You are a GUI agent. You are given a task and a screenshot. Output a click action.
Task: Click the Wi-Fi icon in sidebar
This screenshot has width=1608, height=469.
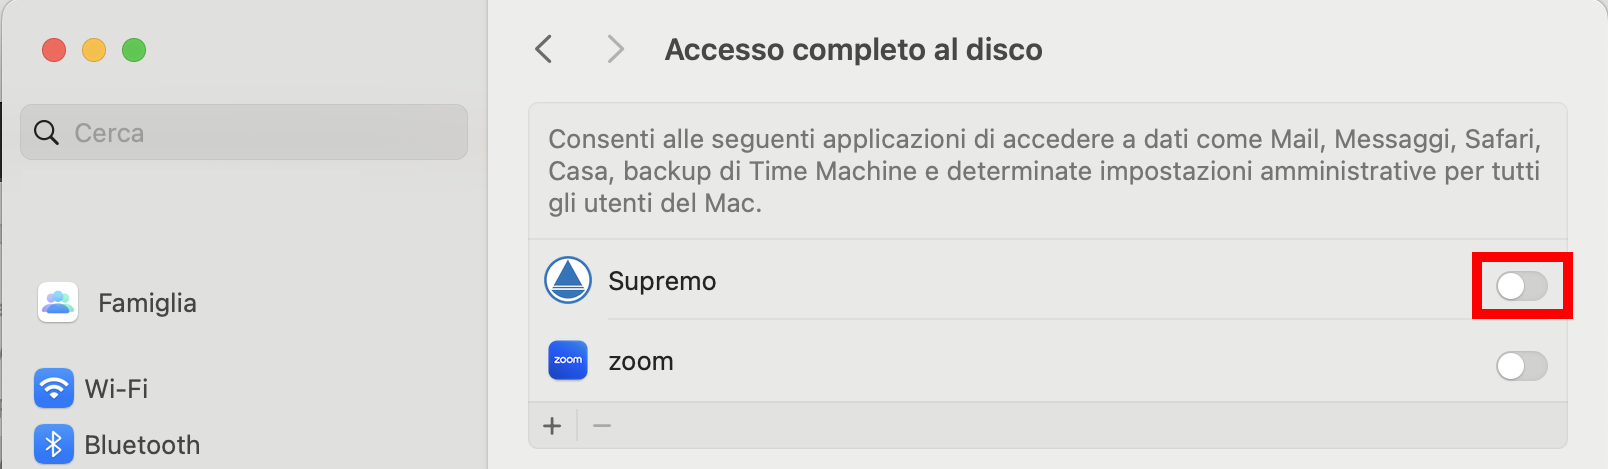click(54, 388)
